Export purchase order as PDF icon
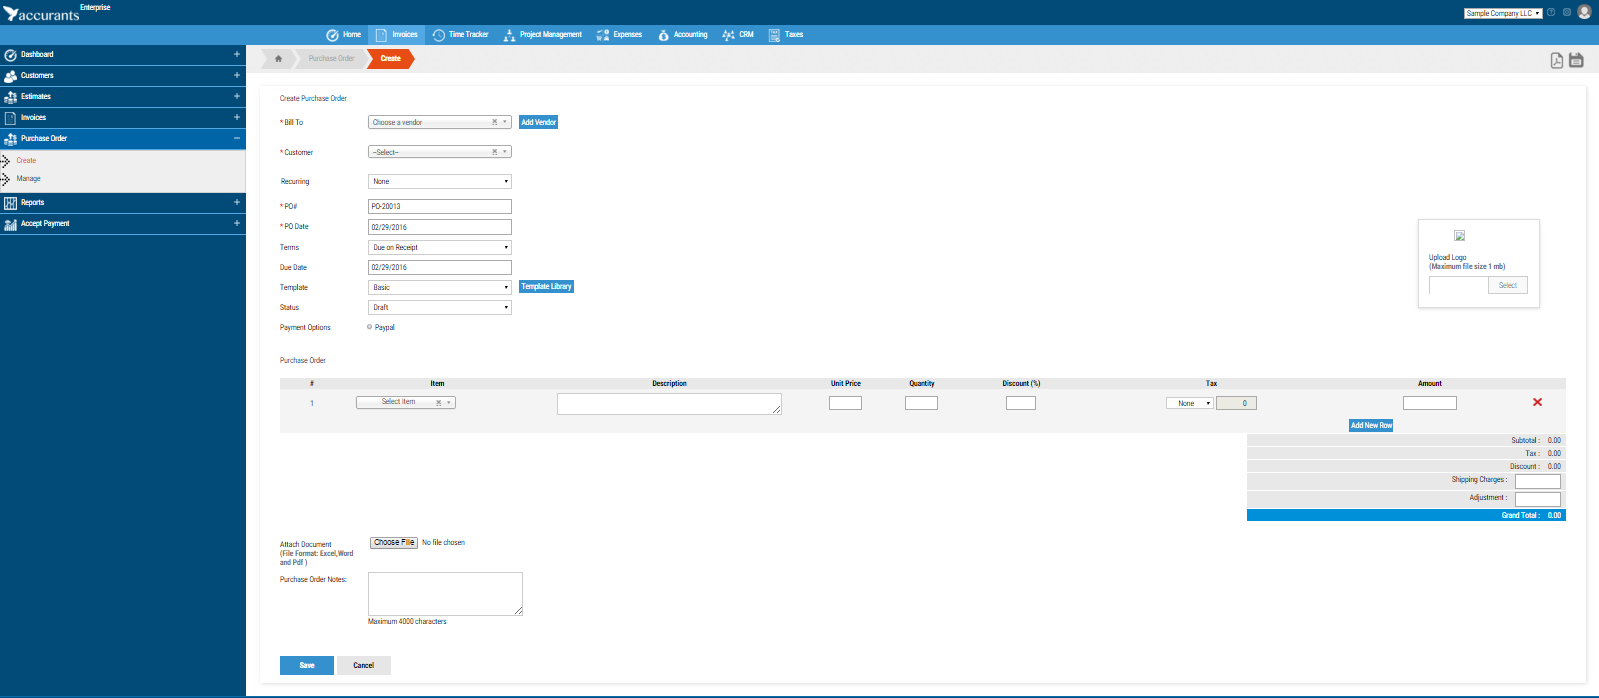 coord(1557,60)
